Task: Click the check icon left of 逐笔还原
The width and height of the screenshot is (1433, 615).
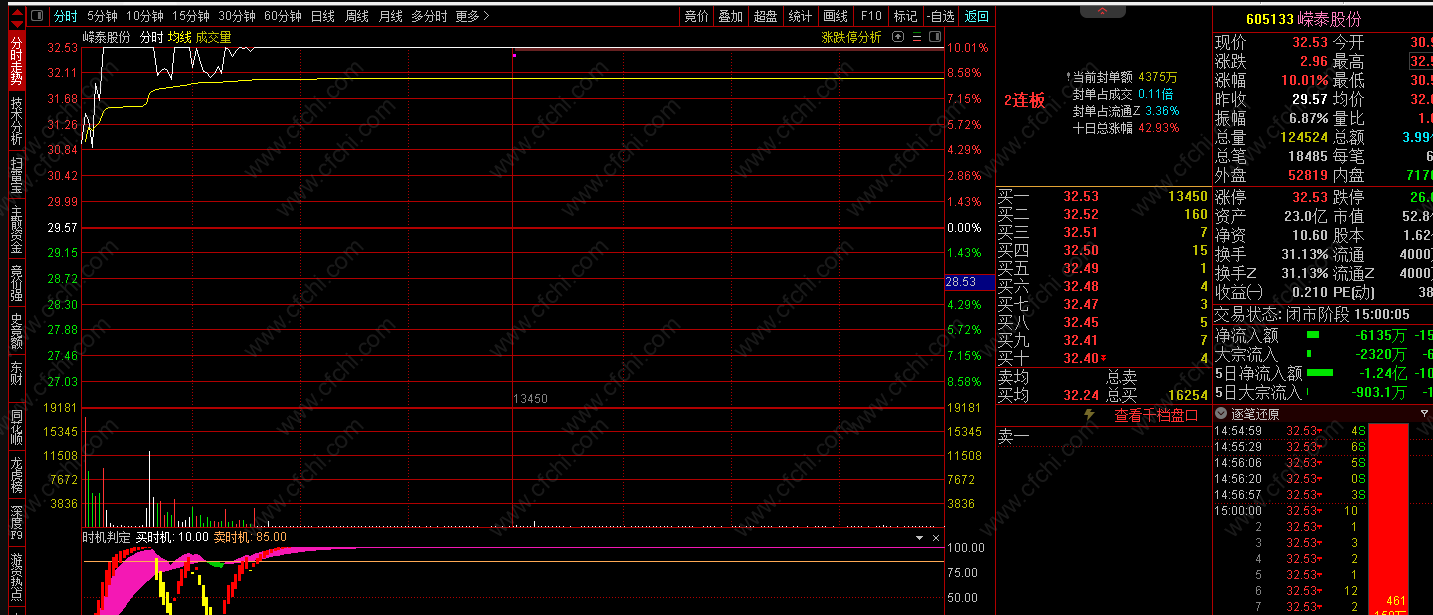Action: point(1221,413)
